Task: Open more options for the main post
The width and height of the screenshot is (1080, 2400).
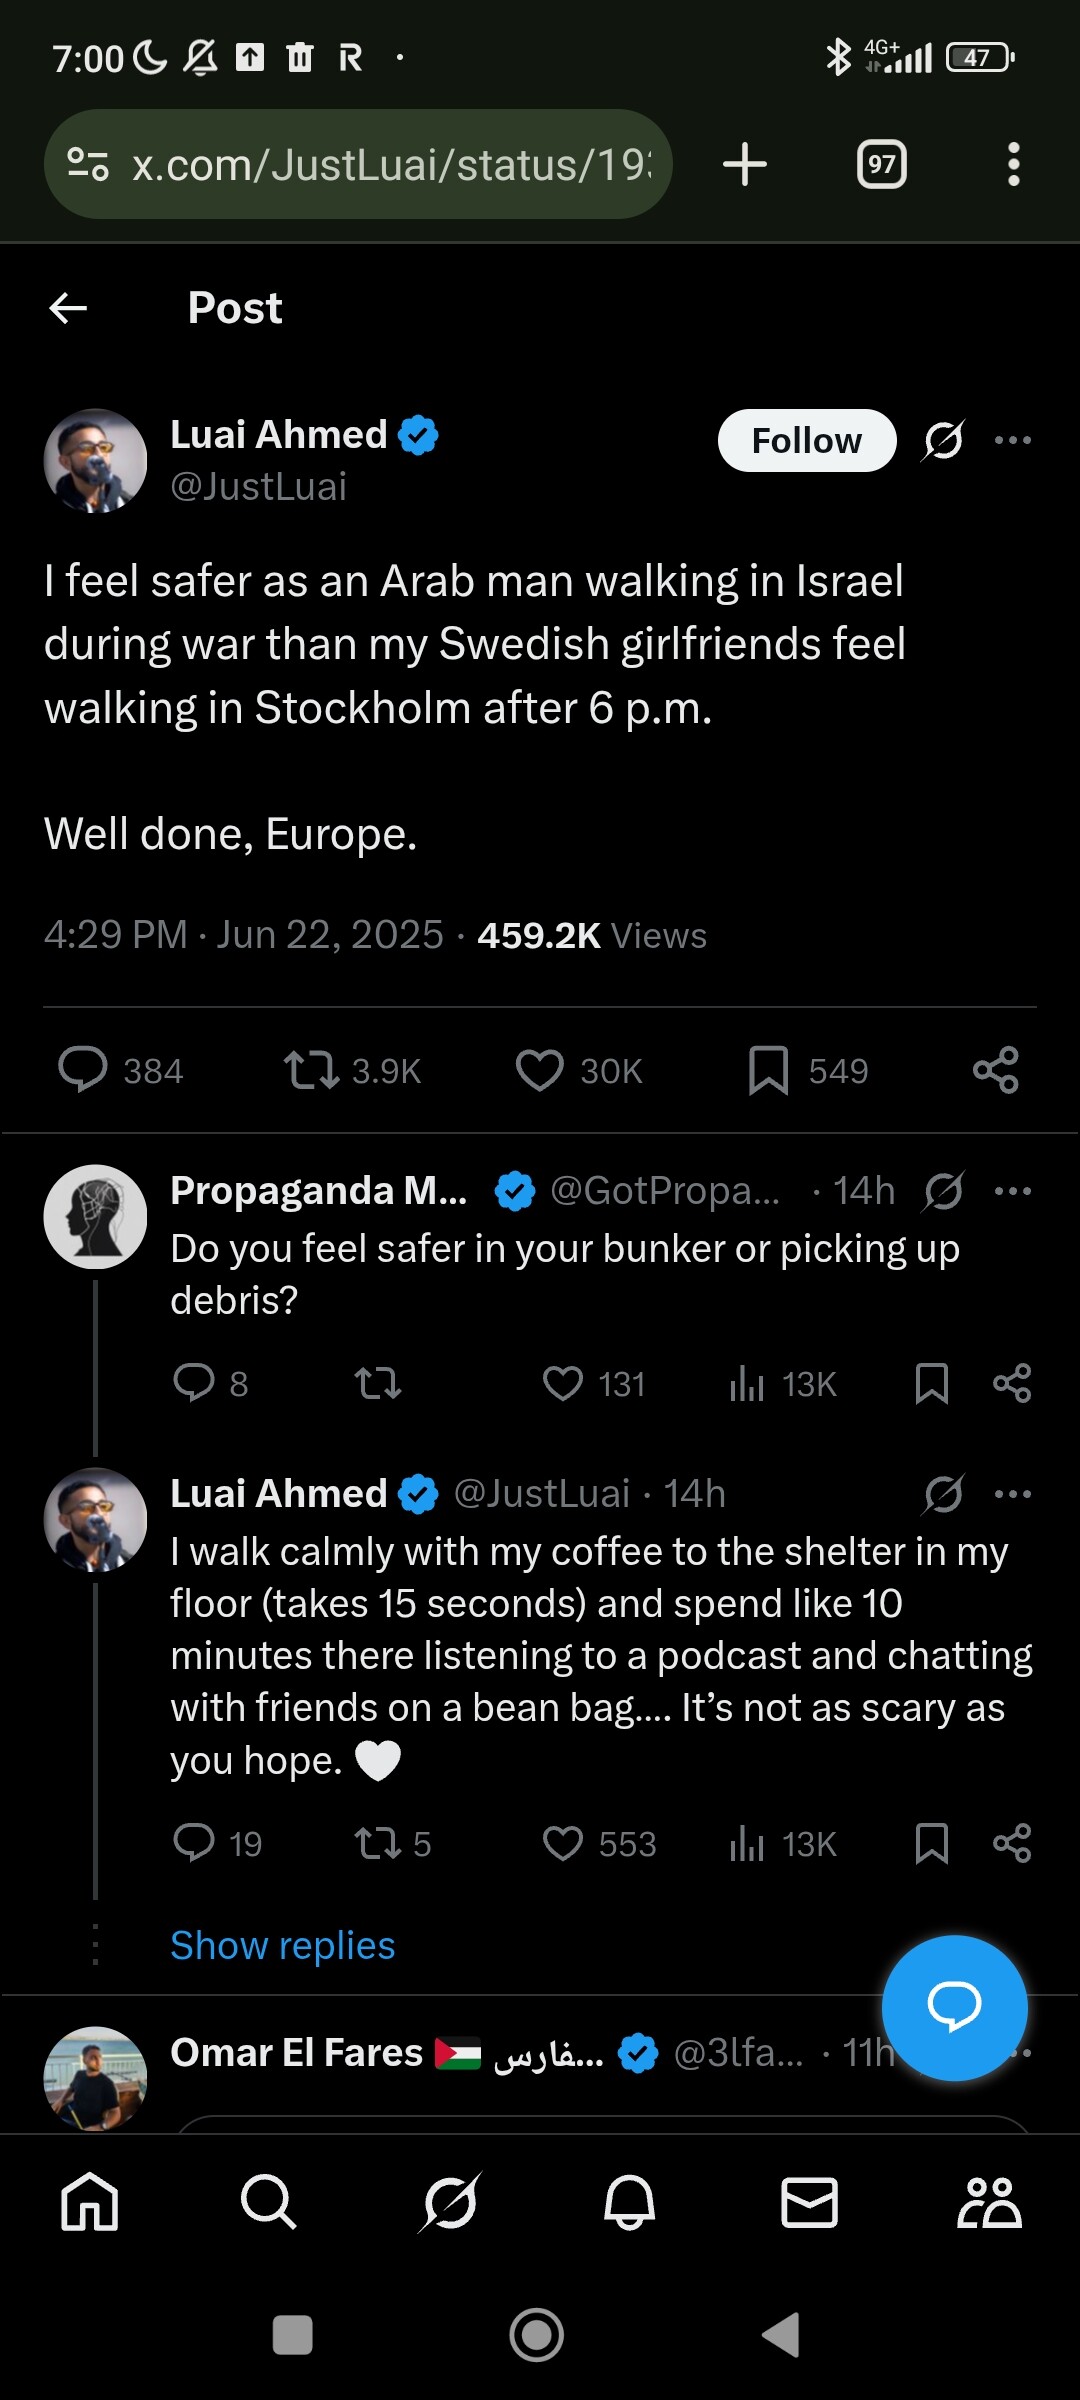Action: [x=1013, y=440]
